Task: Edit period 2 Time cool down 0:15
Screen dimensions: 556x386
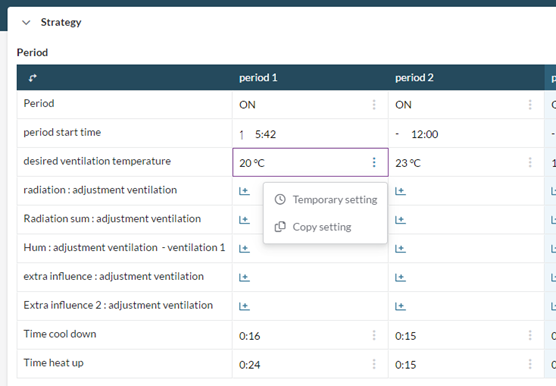Action: pos(406,336)
